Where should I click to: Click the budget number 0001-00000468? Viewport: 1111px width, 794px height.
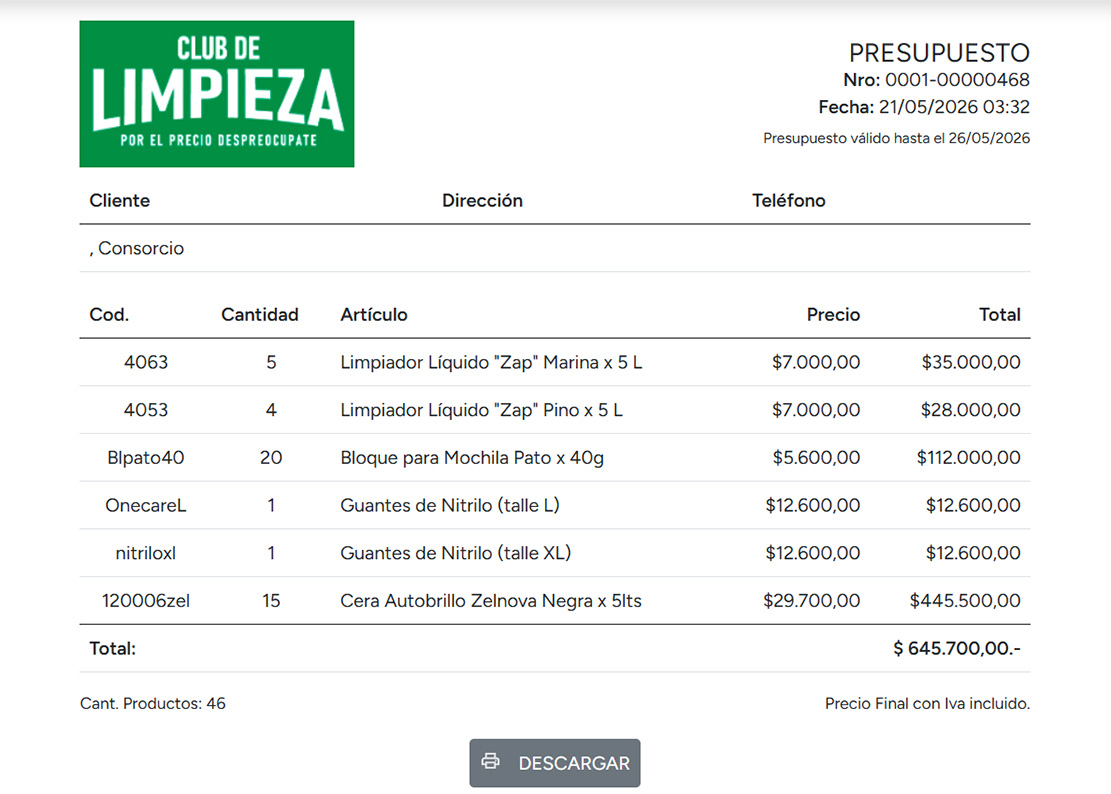point(957,79)
